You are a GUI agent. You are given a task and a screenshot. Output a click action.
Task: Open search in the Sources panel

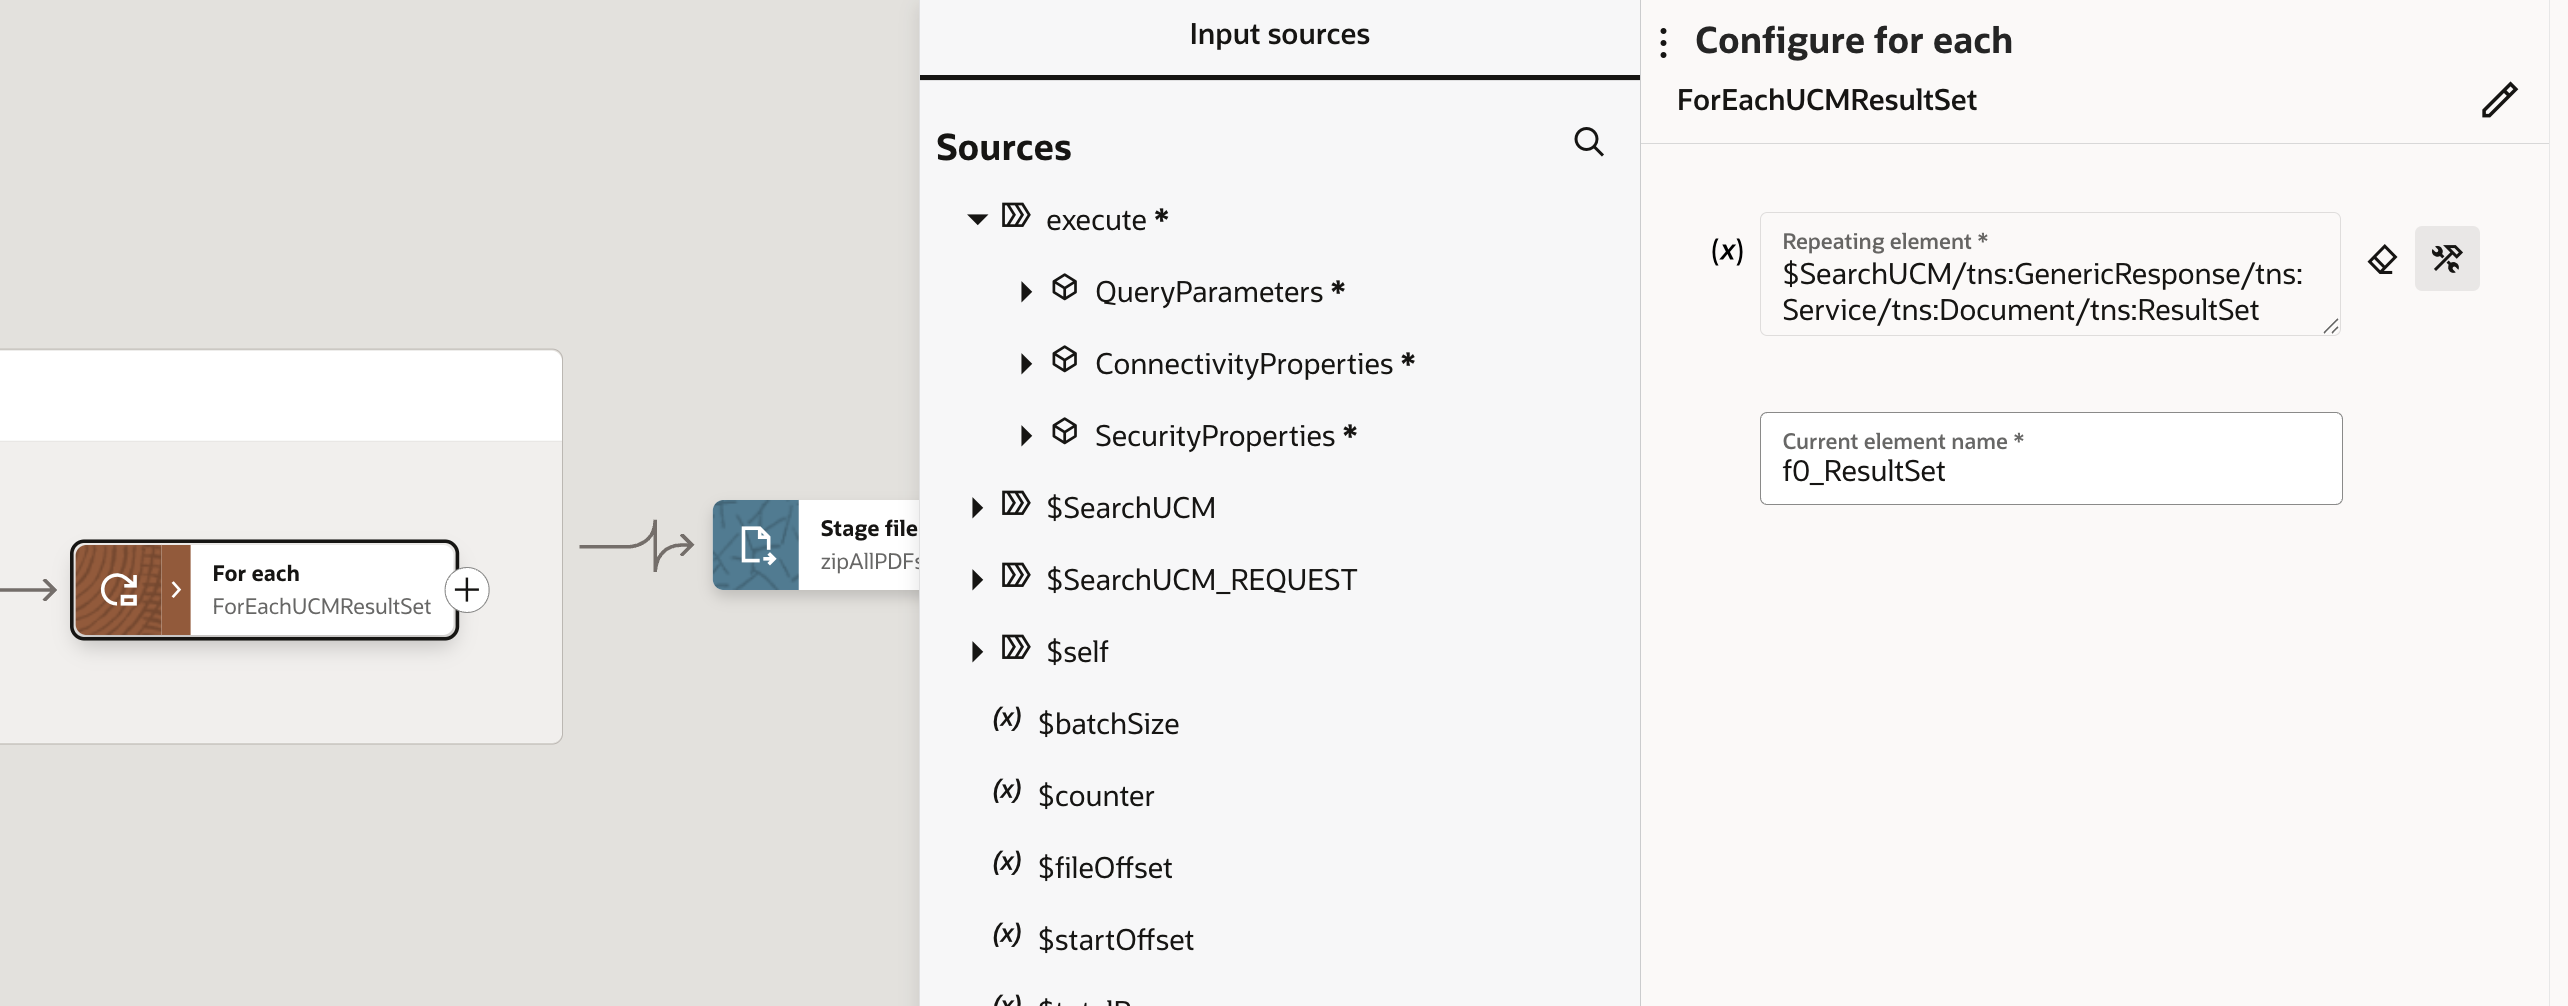(1588, 142)
